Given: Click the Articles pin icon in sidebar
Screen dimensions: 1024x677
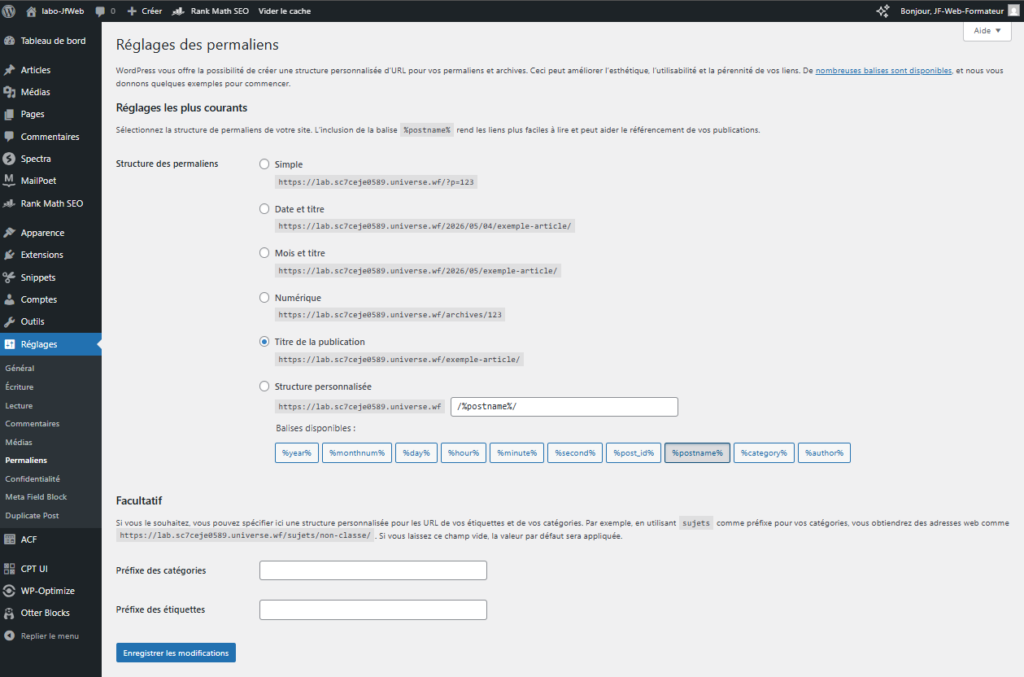Looking at the screenshot, I should tap(9, 70).
